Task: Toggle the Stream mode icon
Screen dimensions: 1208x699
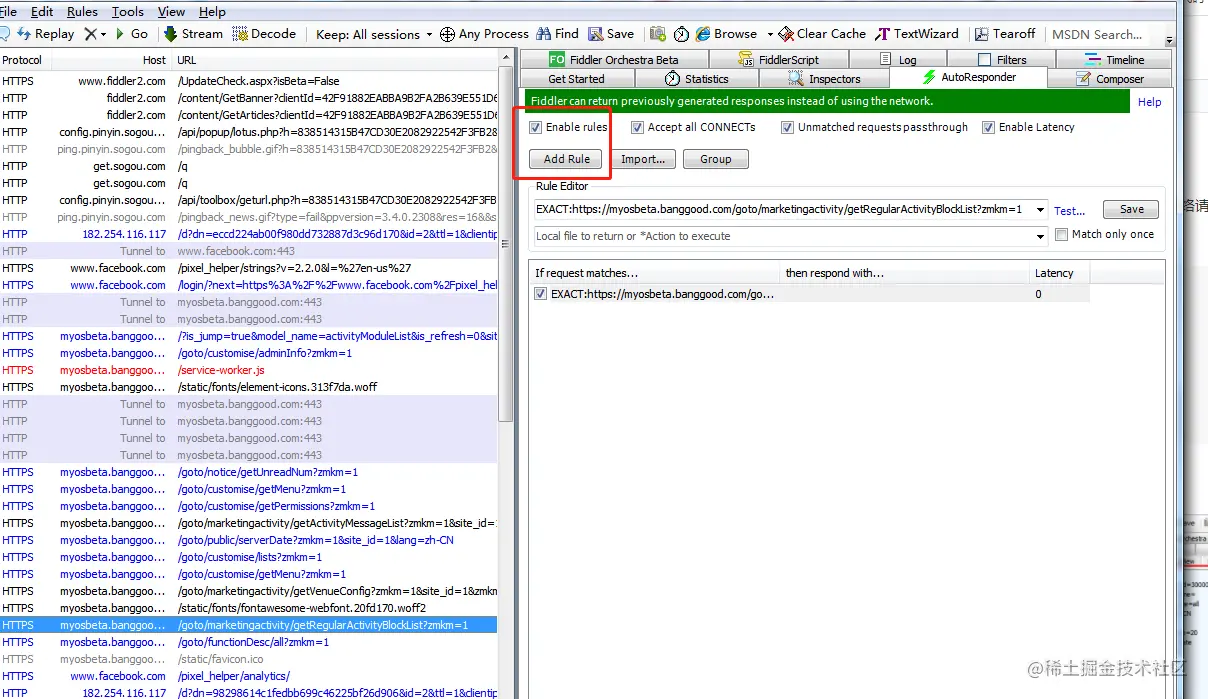Action: coord(171,34)
